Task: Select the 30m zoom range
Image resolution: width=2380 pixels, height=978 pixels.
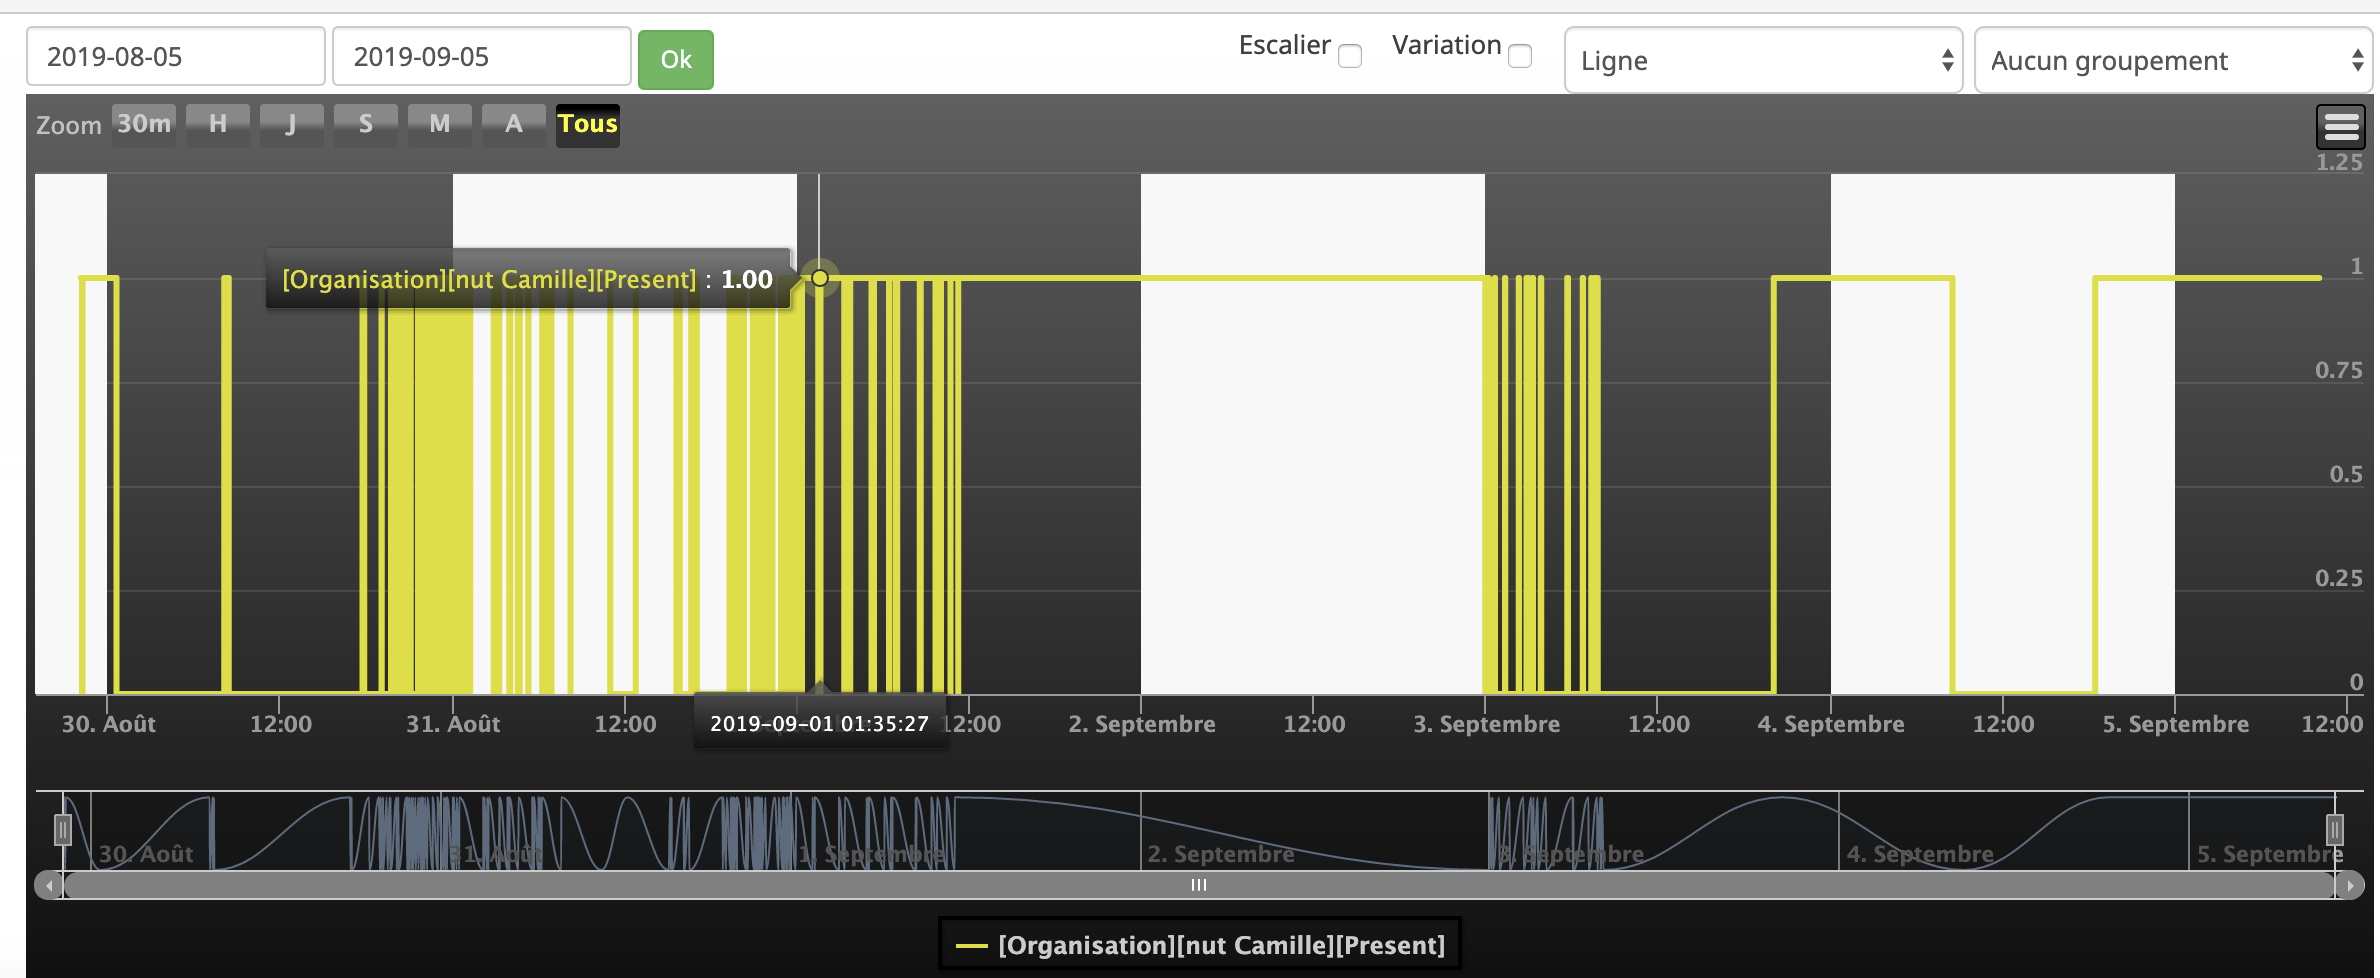Action: 144,124
